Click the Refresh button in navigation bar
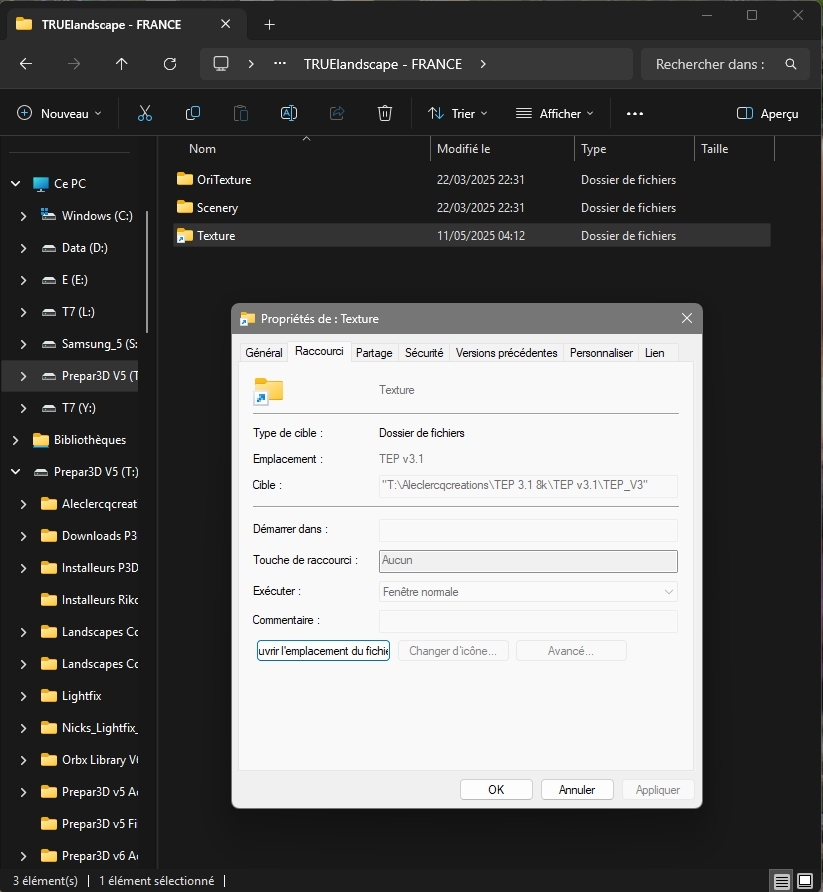 tap(170, 64)
